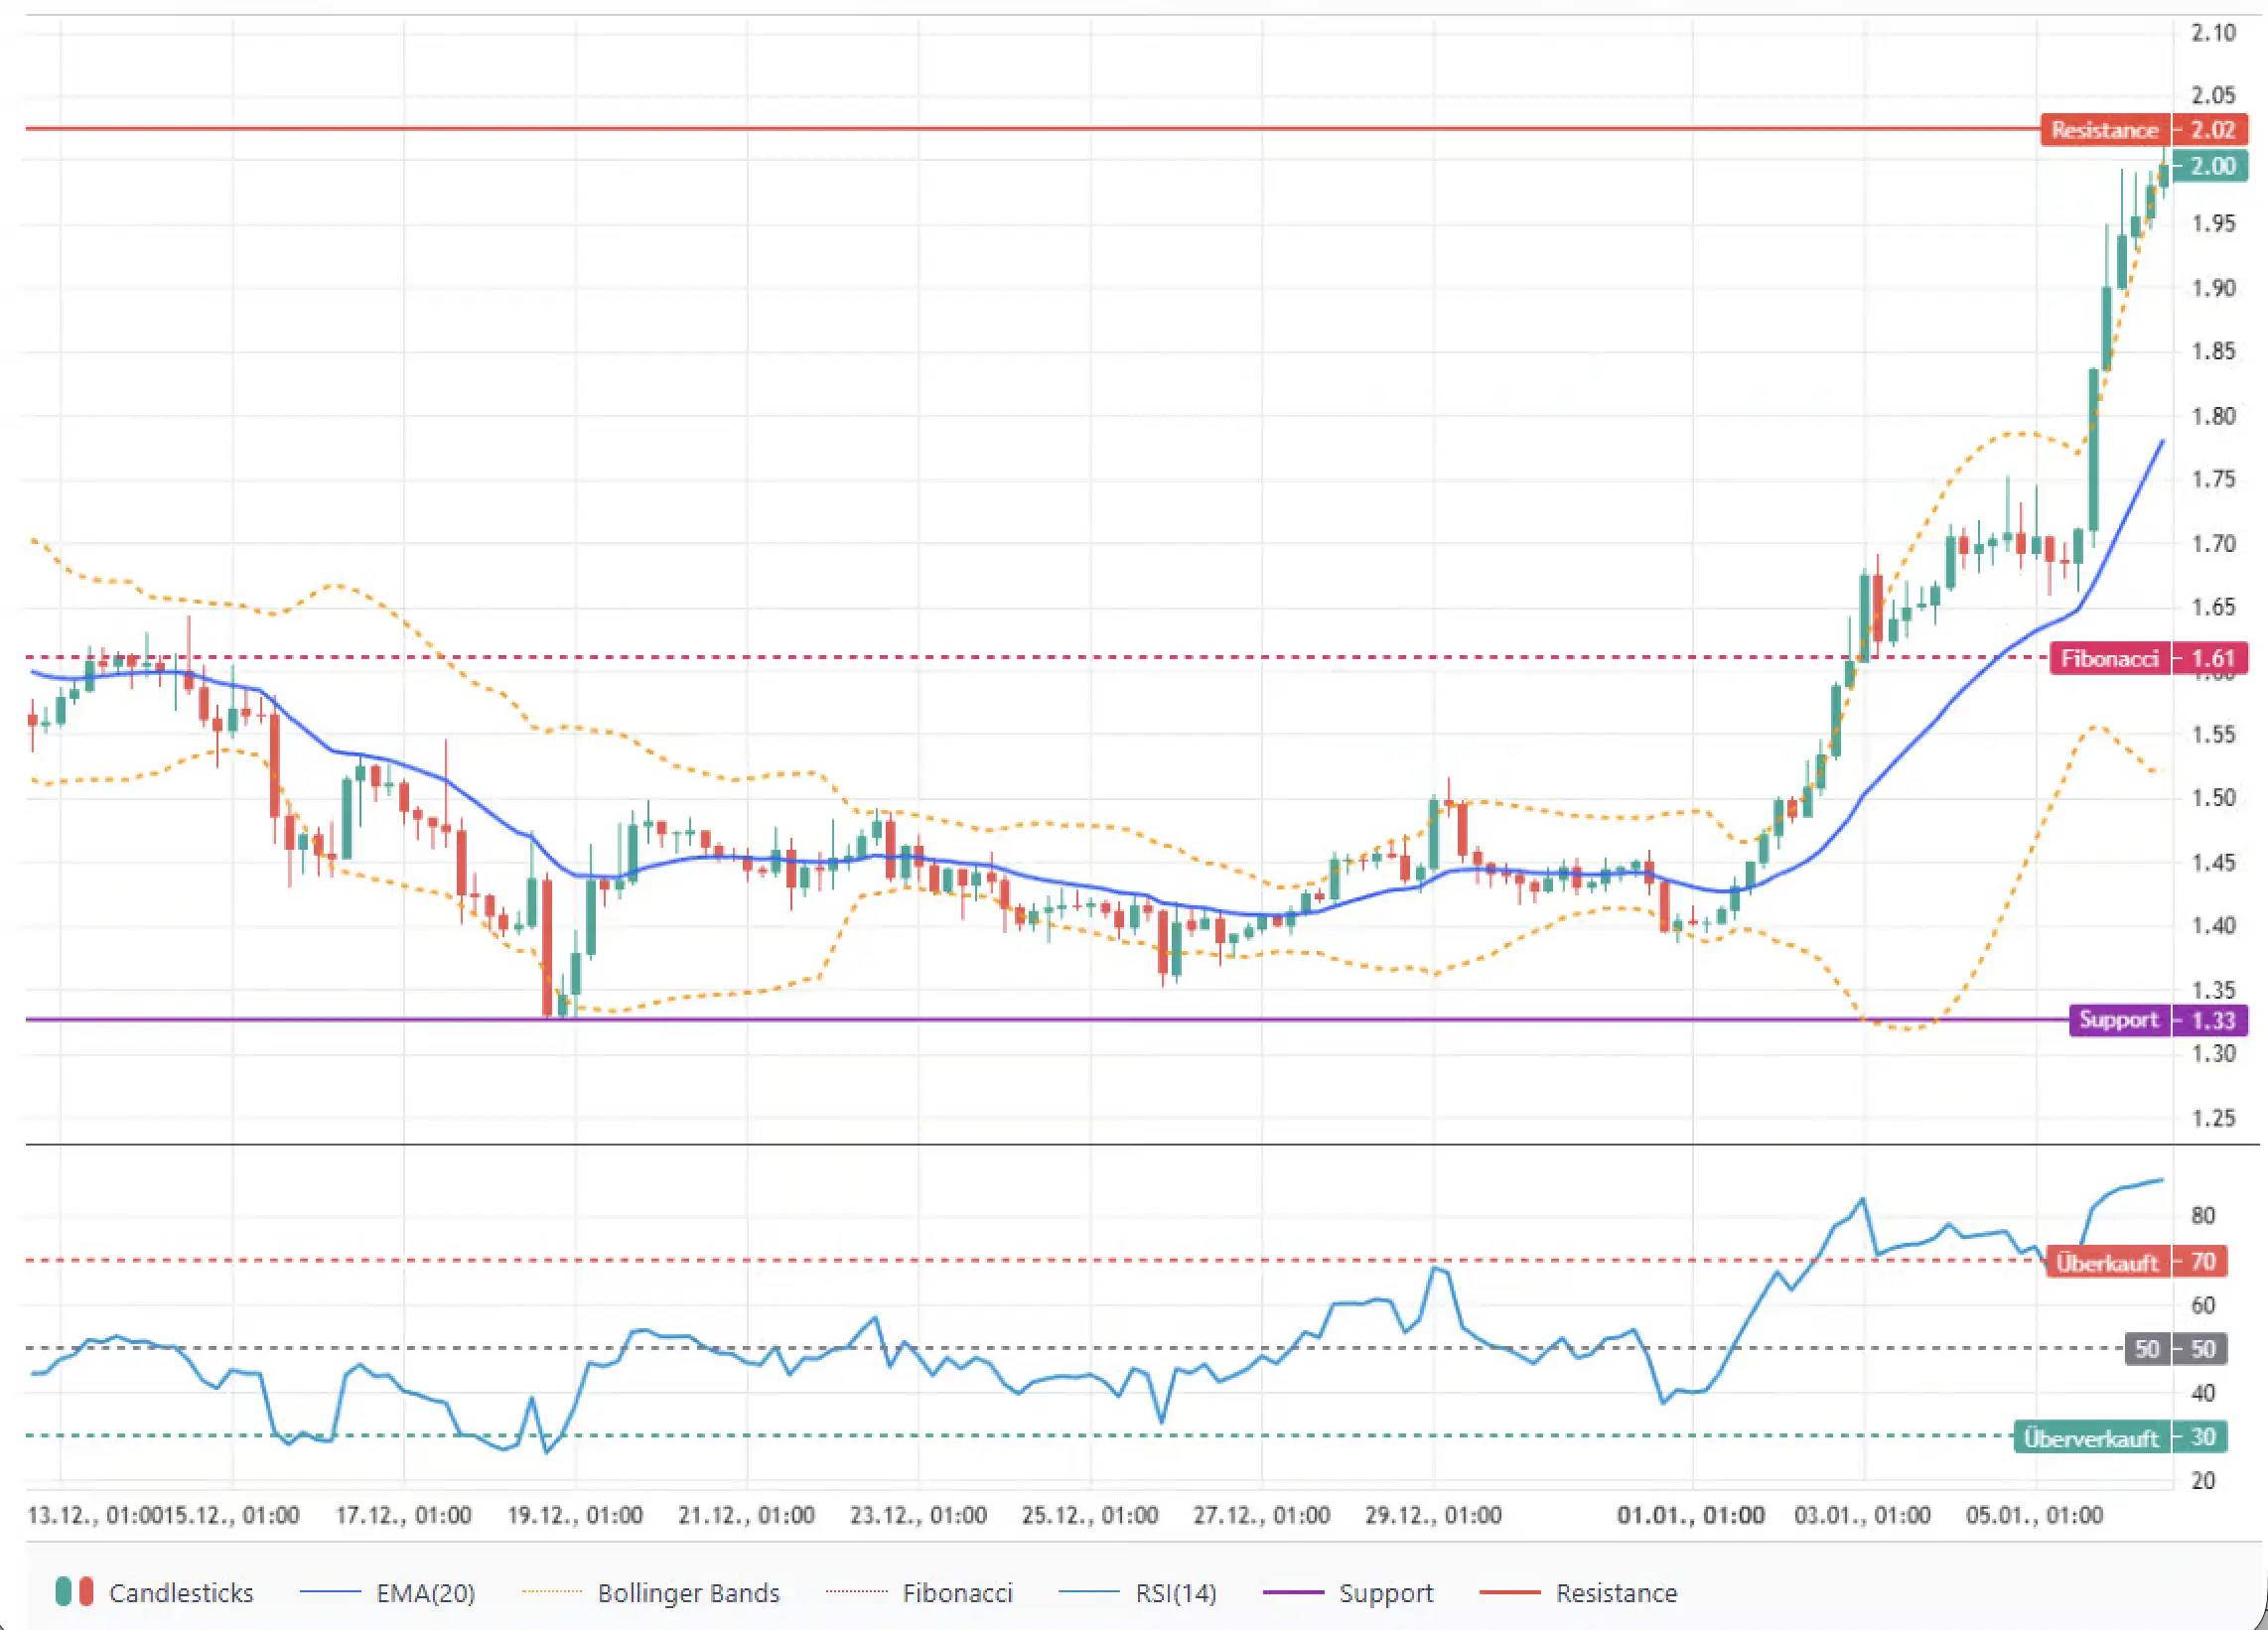Image resolution: width=2268 pixels, height=1630 pixels.
Task: Select the Candlesticks icon in the legend
Action: click(75, 1593)
